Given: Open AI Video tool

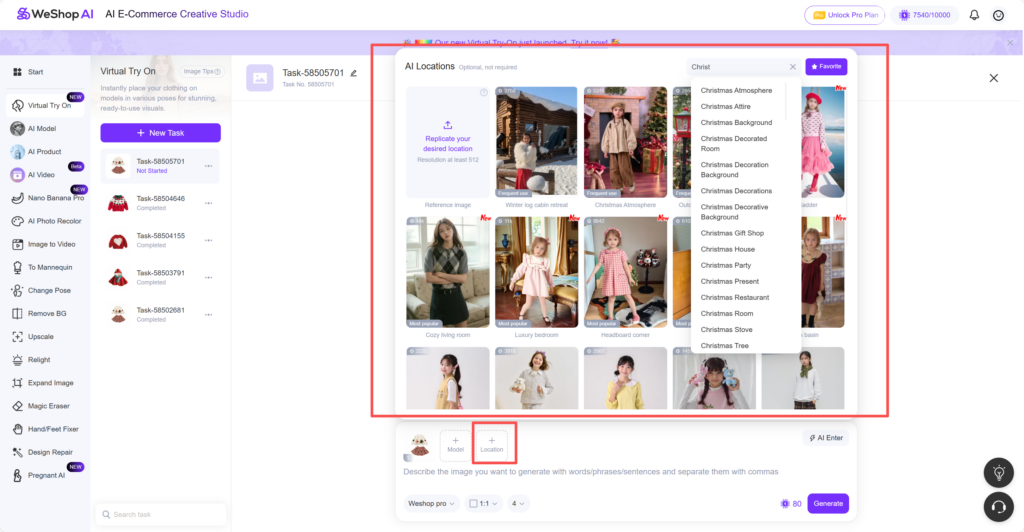Looking at the screenshot, I should pyautogui.click(x=35, y=175).
